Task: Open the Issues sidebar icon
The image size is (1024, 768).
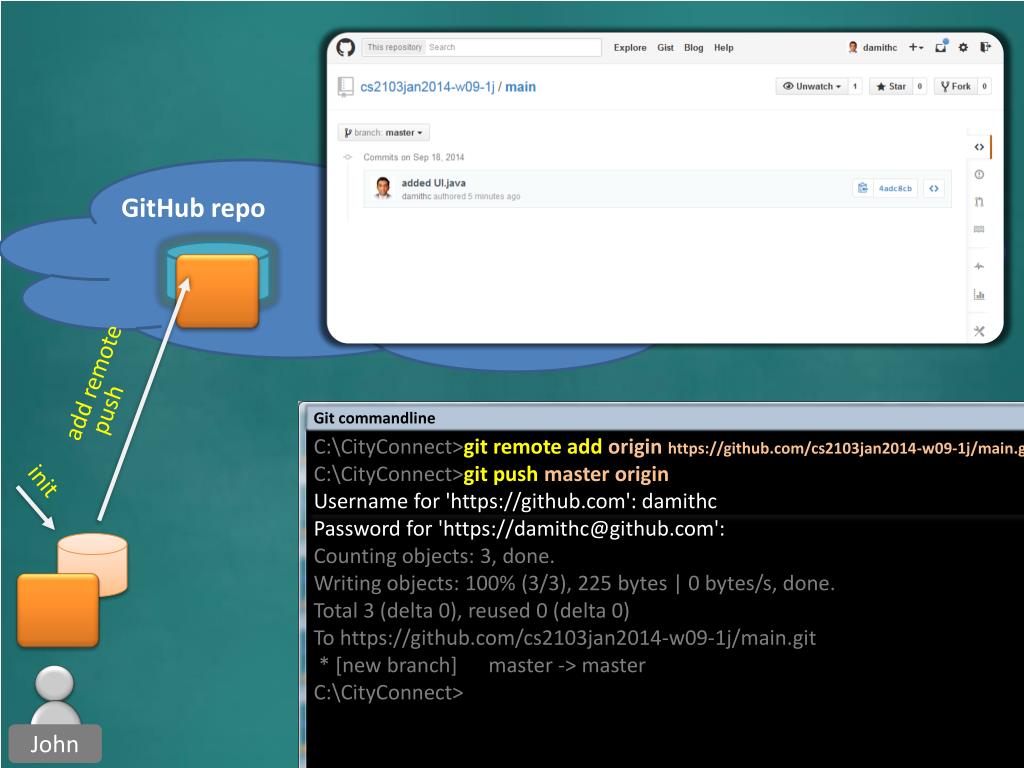Action: (x=979, y=174)
